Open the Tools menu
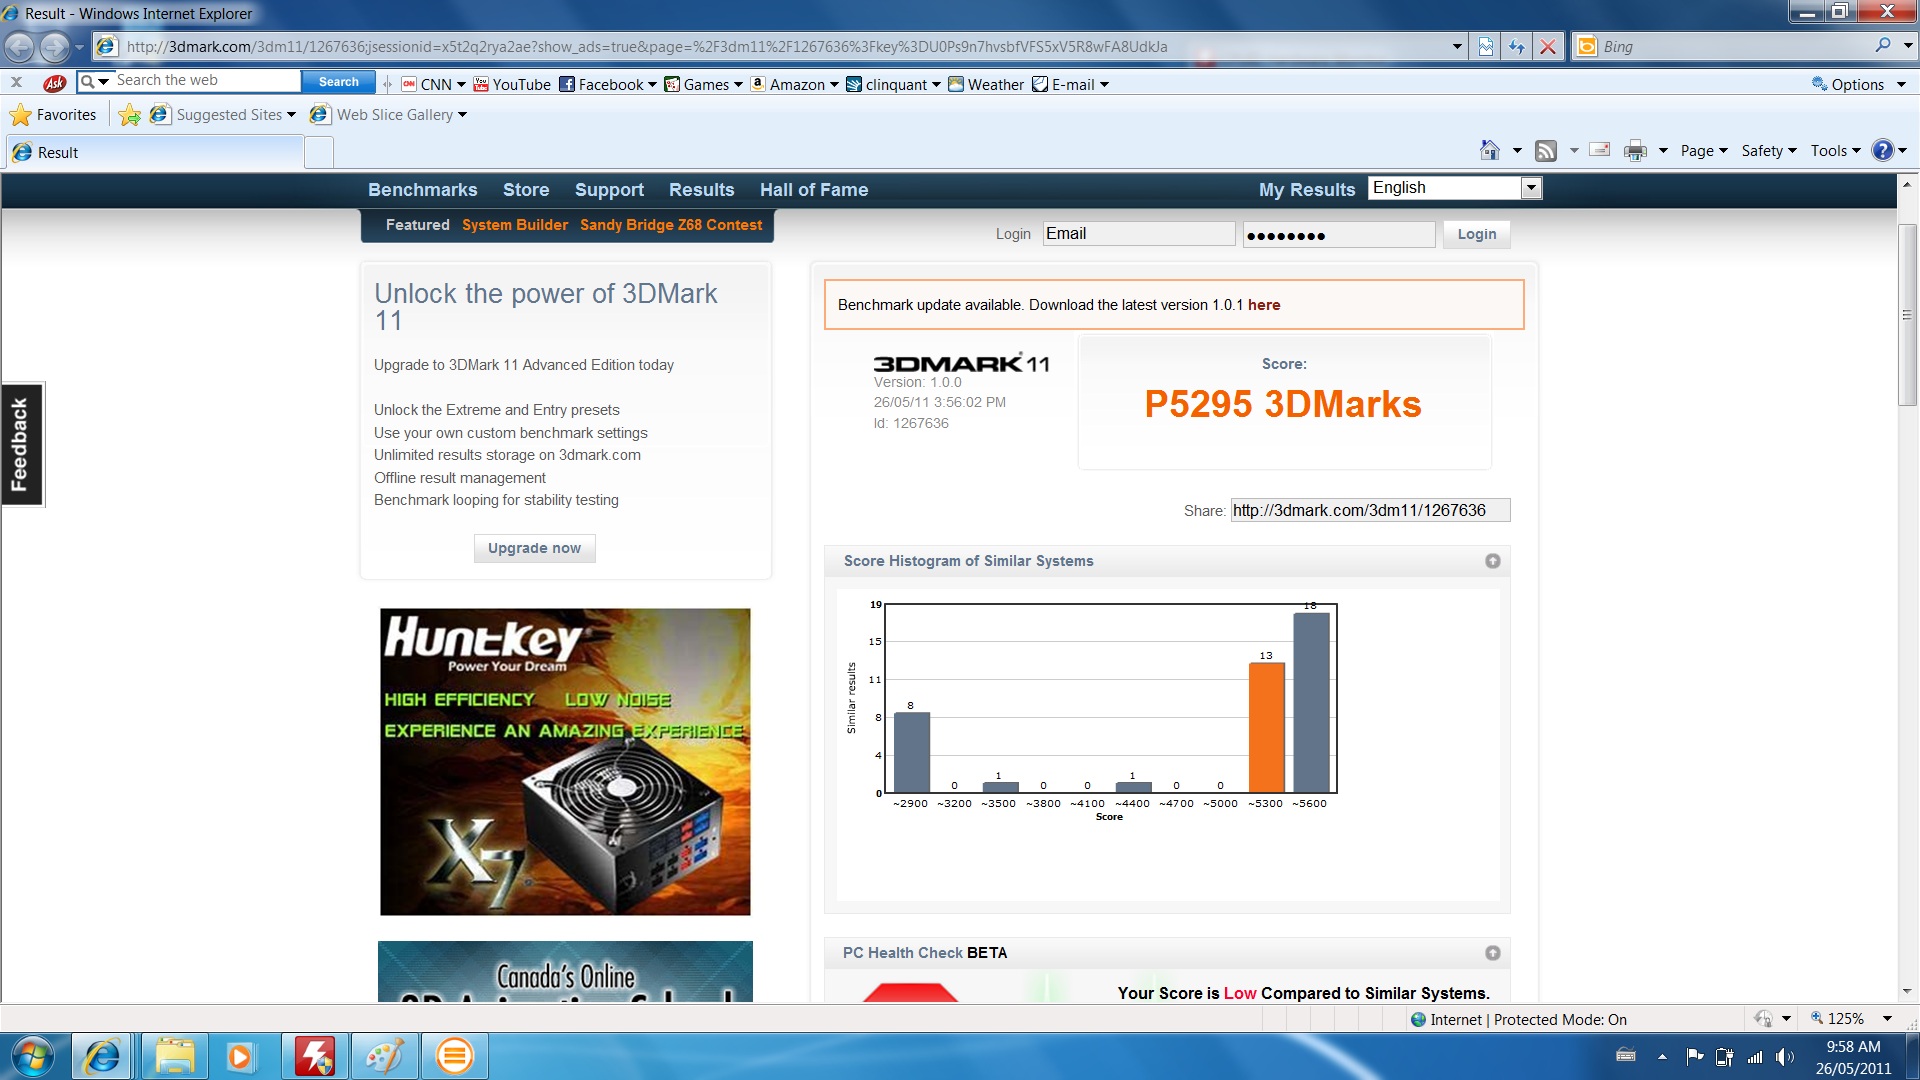 (1835, 151)
